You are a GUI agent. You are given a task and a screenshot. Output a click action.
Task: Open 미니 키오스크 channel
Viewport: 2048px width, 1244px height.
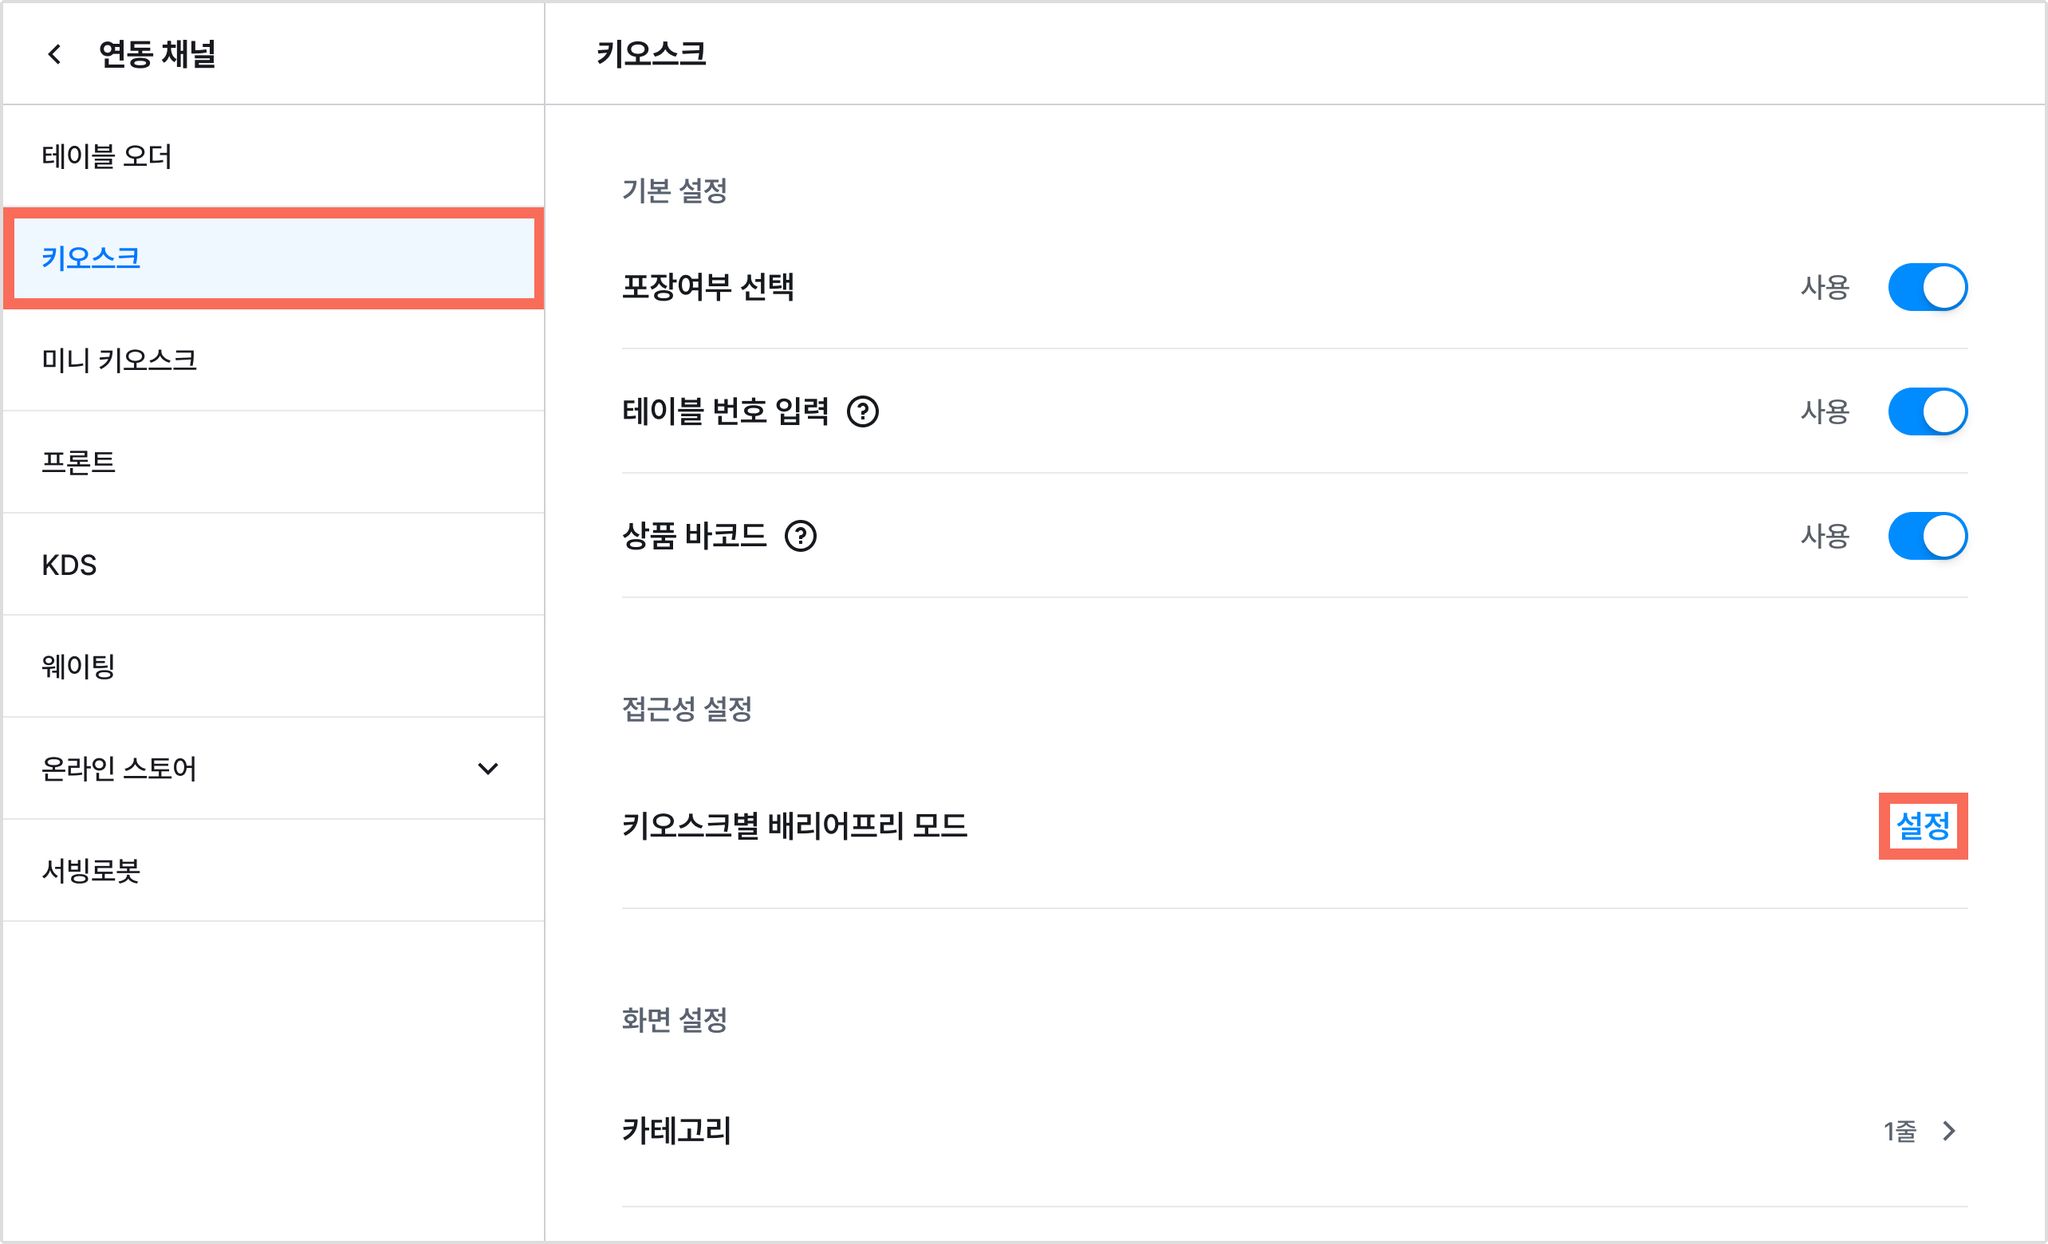coord(274,360)
